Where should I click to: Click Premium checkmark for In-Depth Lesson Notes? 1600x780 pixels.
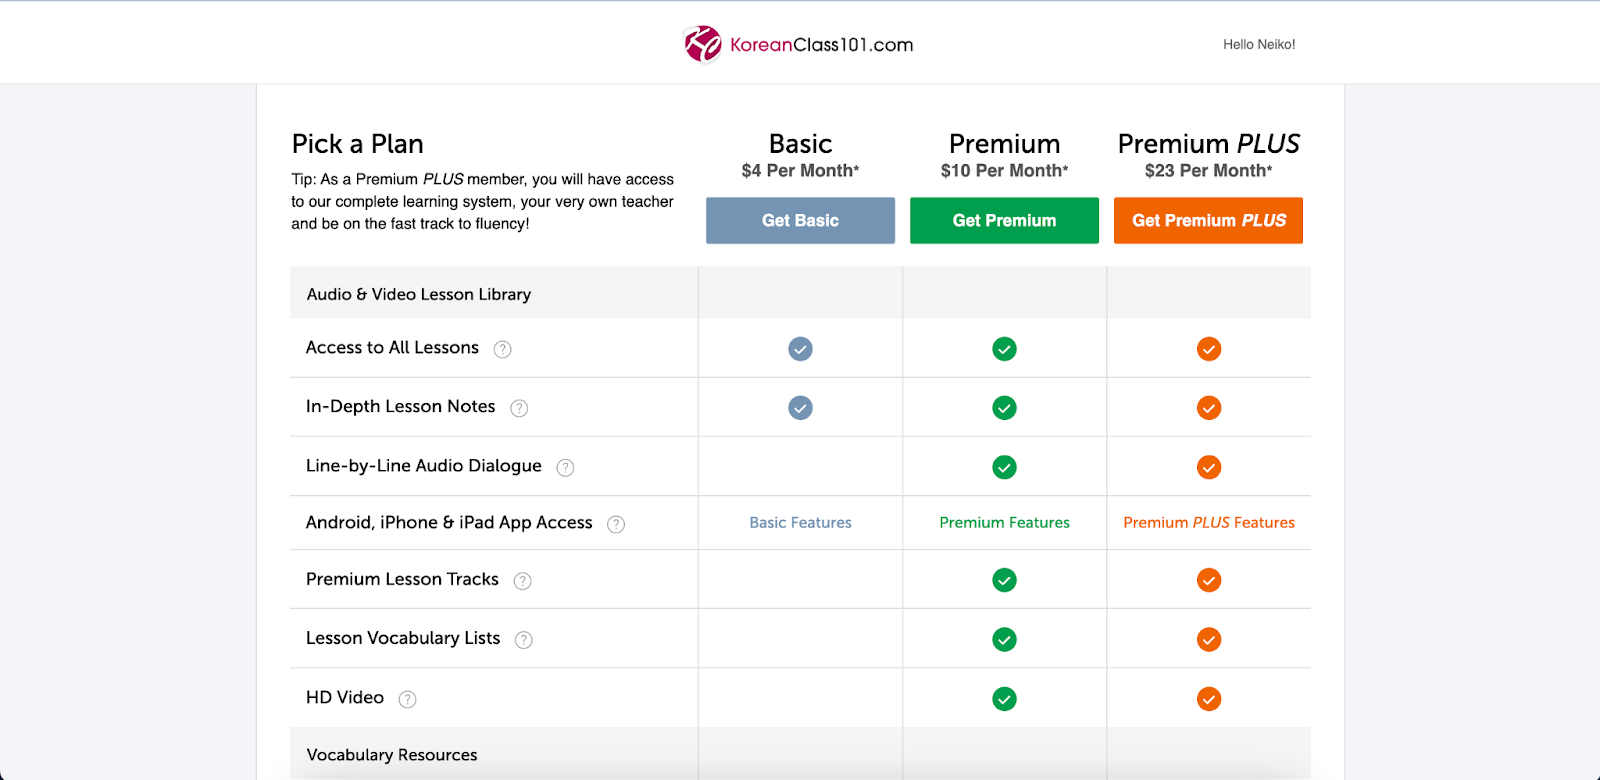(1004, 408)
